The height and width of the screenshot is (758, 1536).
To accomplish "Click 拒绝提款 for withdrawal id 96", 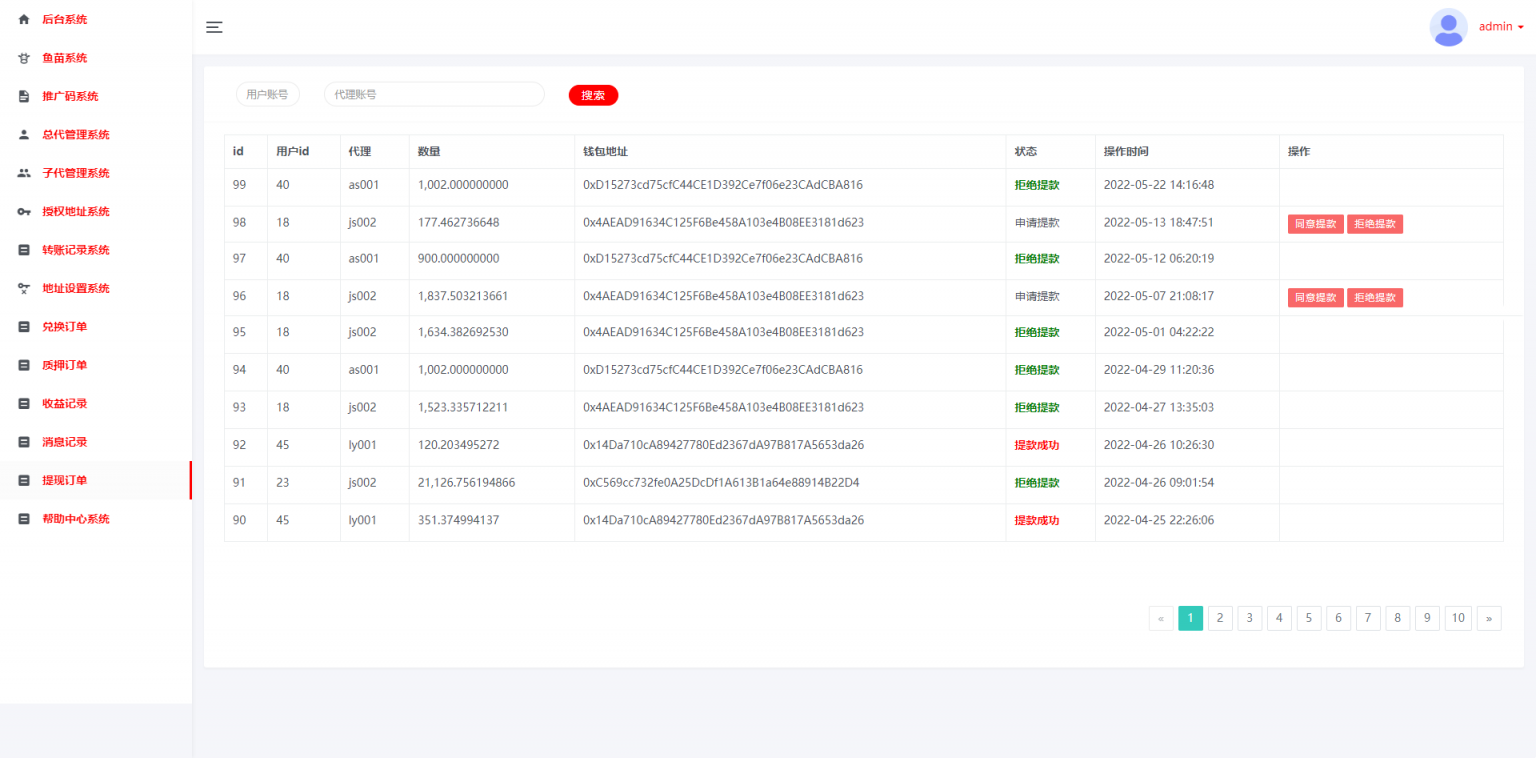I will tap(1374, 298).
